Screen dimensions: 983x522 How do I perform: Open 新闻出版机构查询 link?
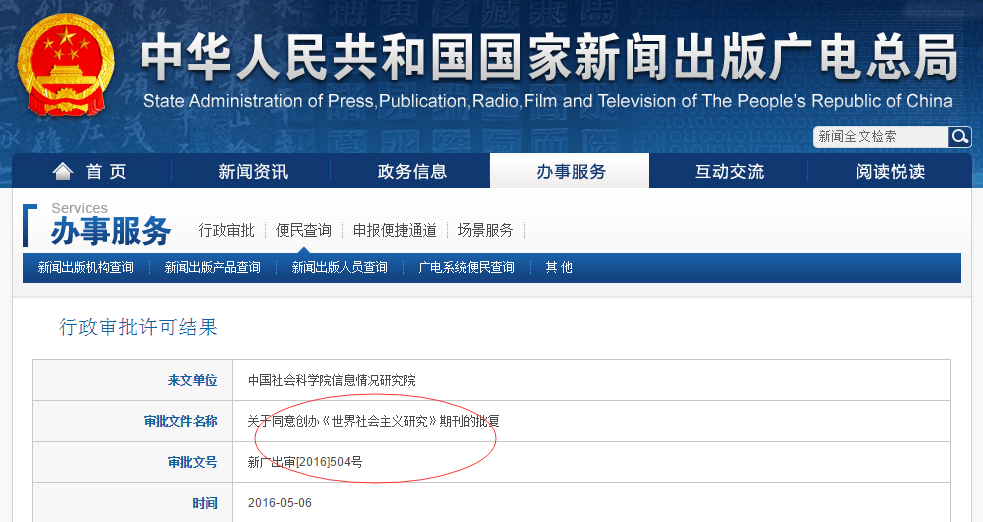point(86,268)
